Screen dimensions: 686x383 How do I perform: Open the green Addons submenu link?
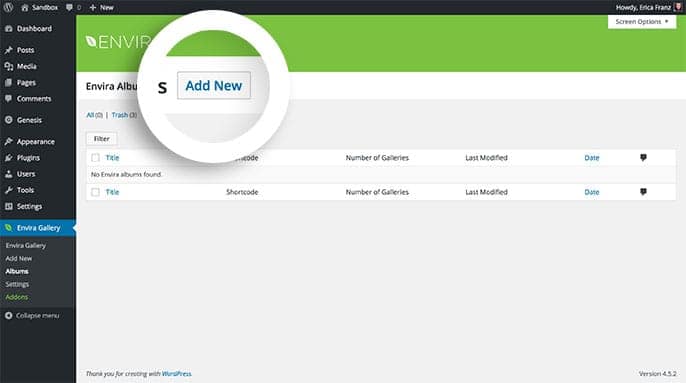[x=17, y=297]
